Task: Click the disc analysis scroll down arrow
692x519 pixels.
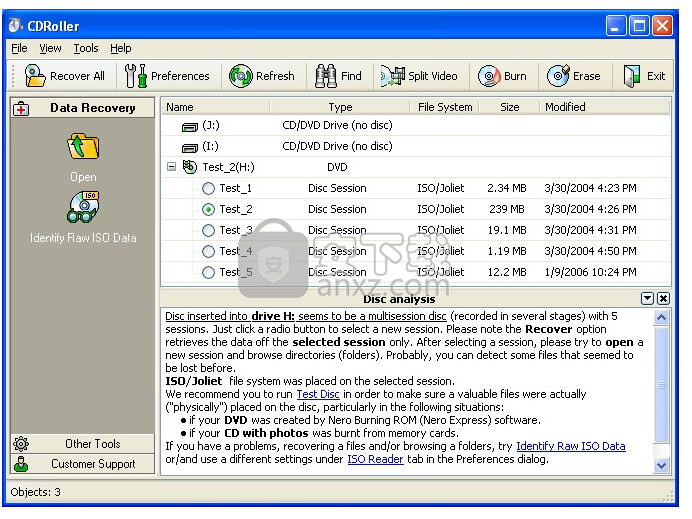Action: [x=661, y=465]
